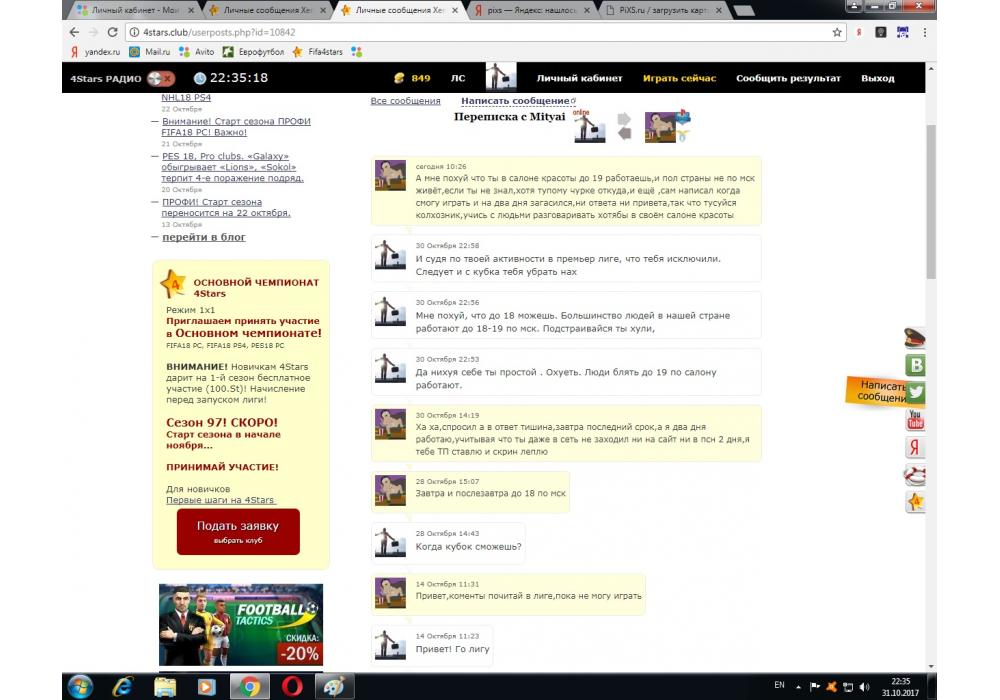Click the Twitter bird side icon
Viewport: 1000px width, 700px height.
click(x=916, y=393)
